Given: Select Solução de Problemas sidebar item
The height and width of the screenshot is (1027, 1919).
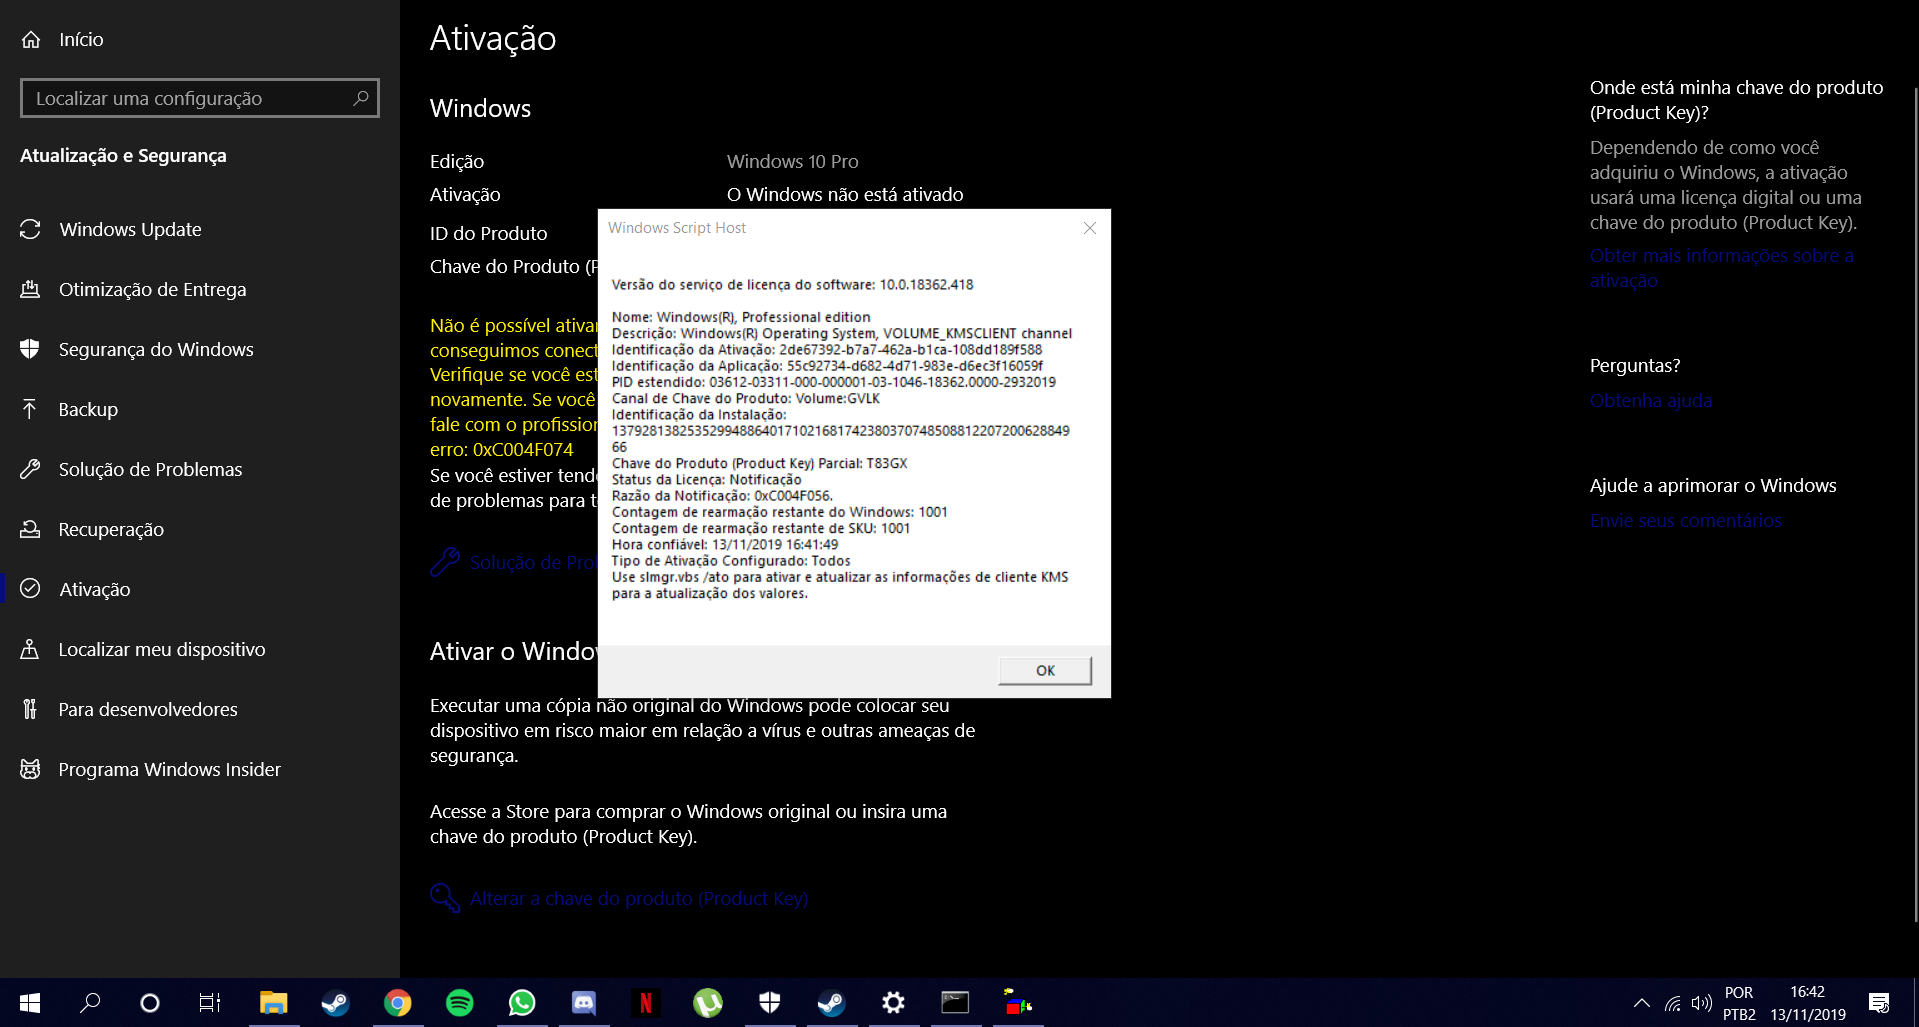Looking at the screenshot, I should pos(200,469).
